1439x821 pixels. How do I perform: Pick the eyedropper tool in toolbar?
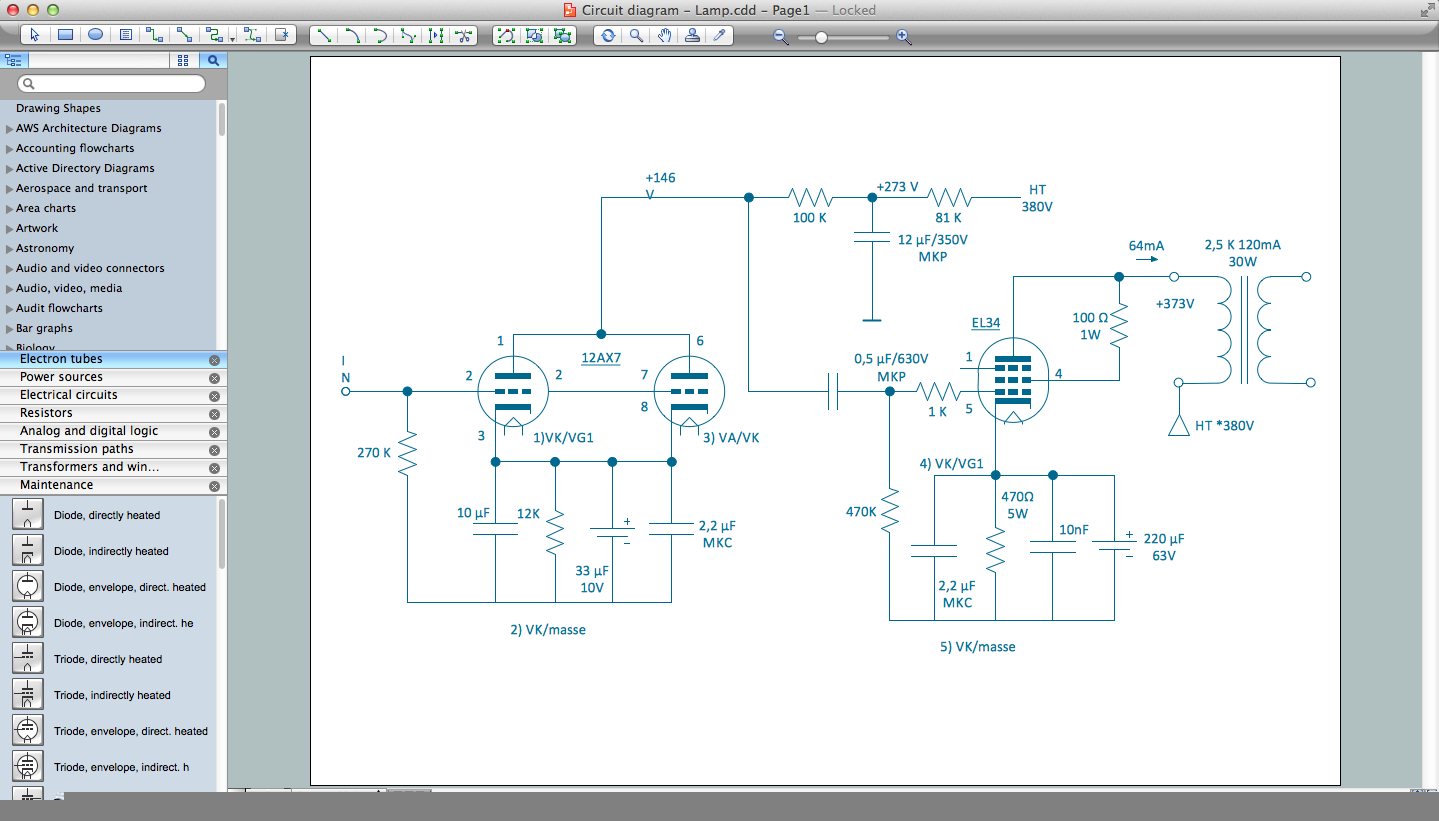[719, 36]
